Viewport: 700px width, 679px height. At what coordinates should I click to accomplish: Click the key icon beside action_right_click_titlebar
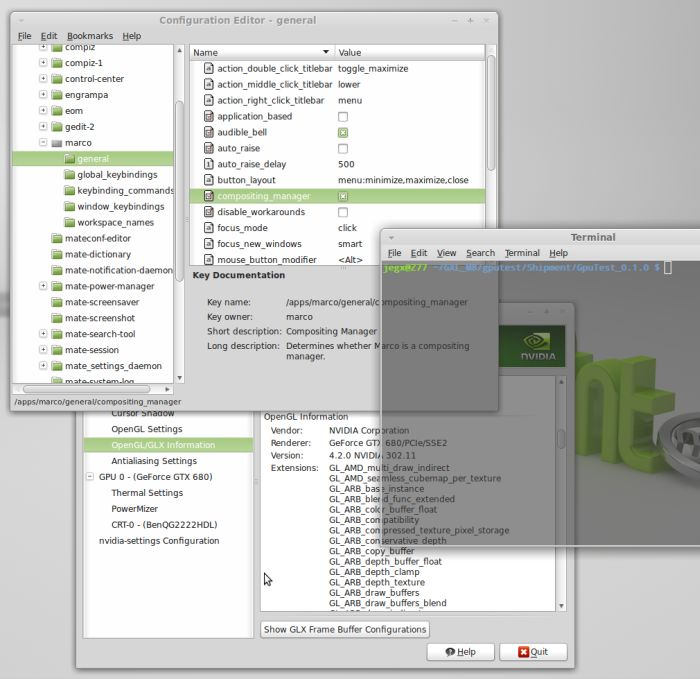[208, 100]
